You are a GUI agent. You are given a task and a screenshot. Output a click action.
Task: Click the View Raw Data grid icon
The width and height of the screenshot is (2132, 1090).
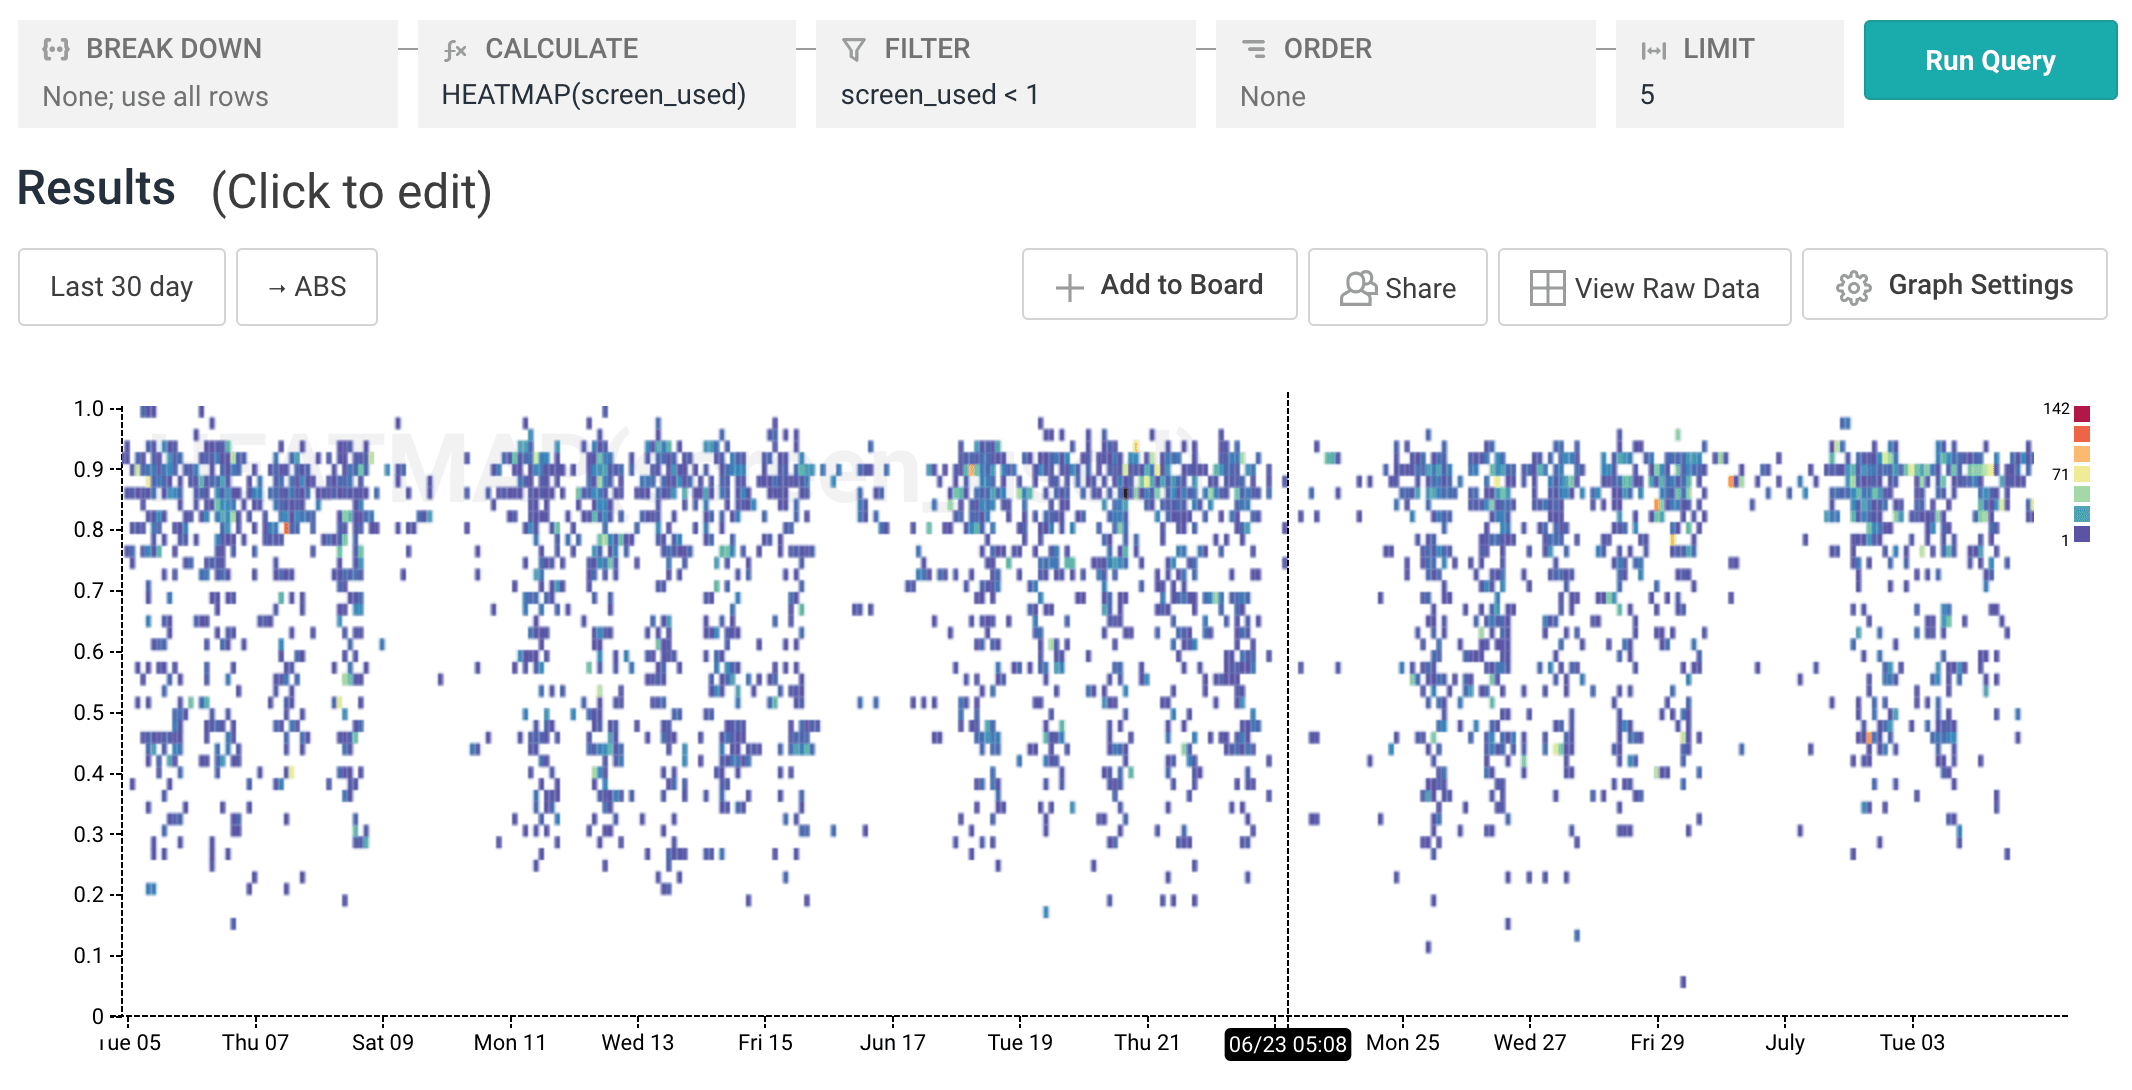[1546, 288]
